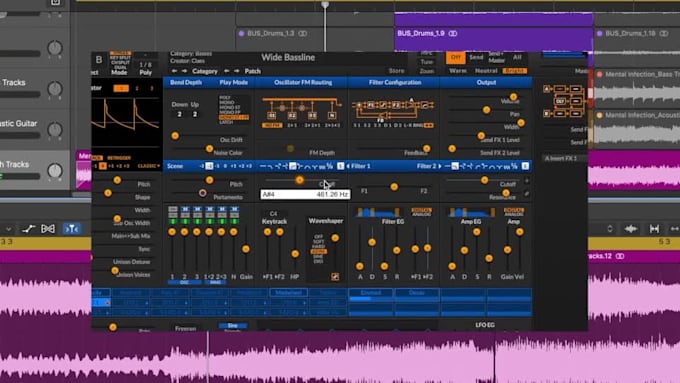
Task: Solo oscillator 1 in the mixer
Action: coord(173,215)
